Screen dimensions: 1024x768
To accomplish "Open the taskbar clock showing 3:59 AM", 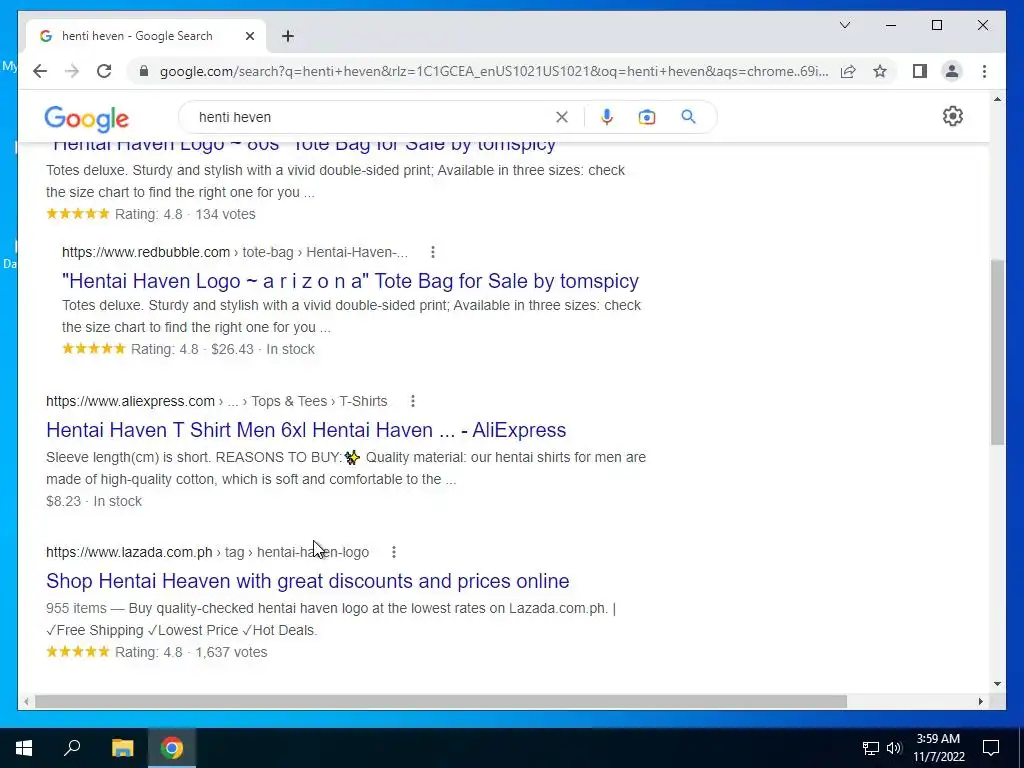I will coord(938,748).
